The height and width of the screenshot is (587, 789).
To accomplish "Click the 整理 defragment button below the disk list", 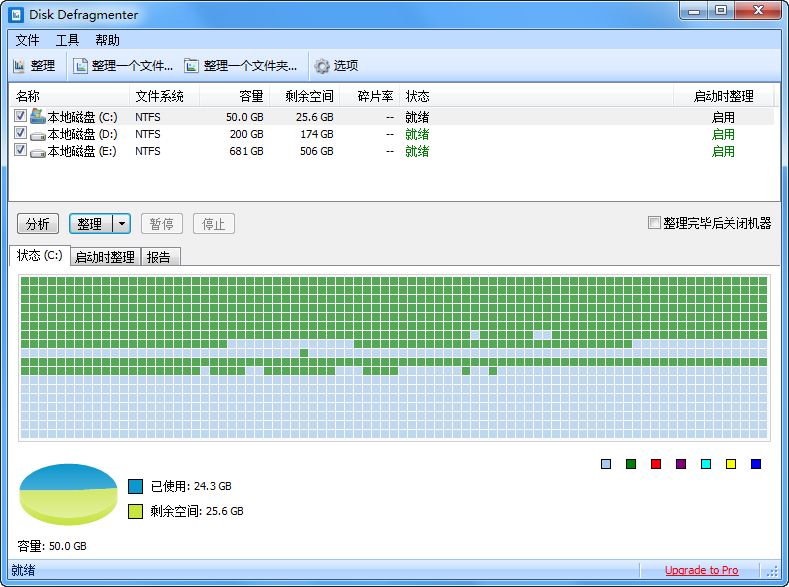I will coord(91,224).
